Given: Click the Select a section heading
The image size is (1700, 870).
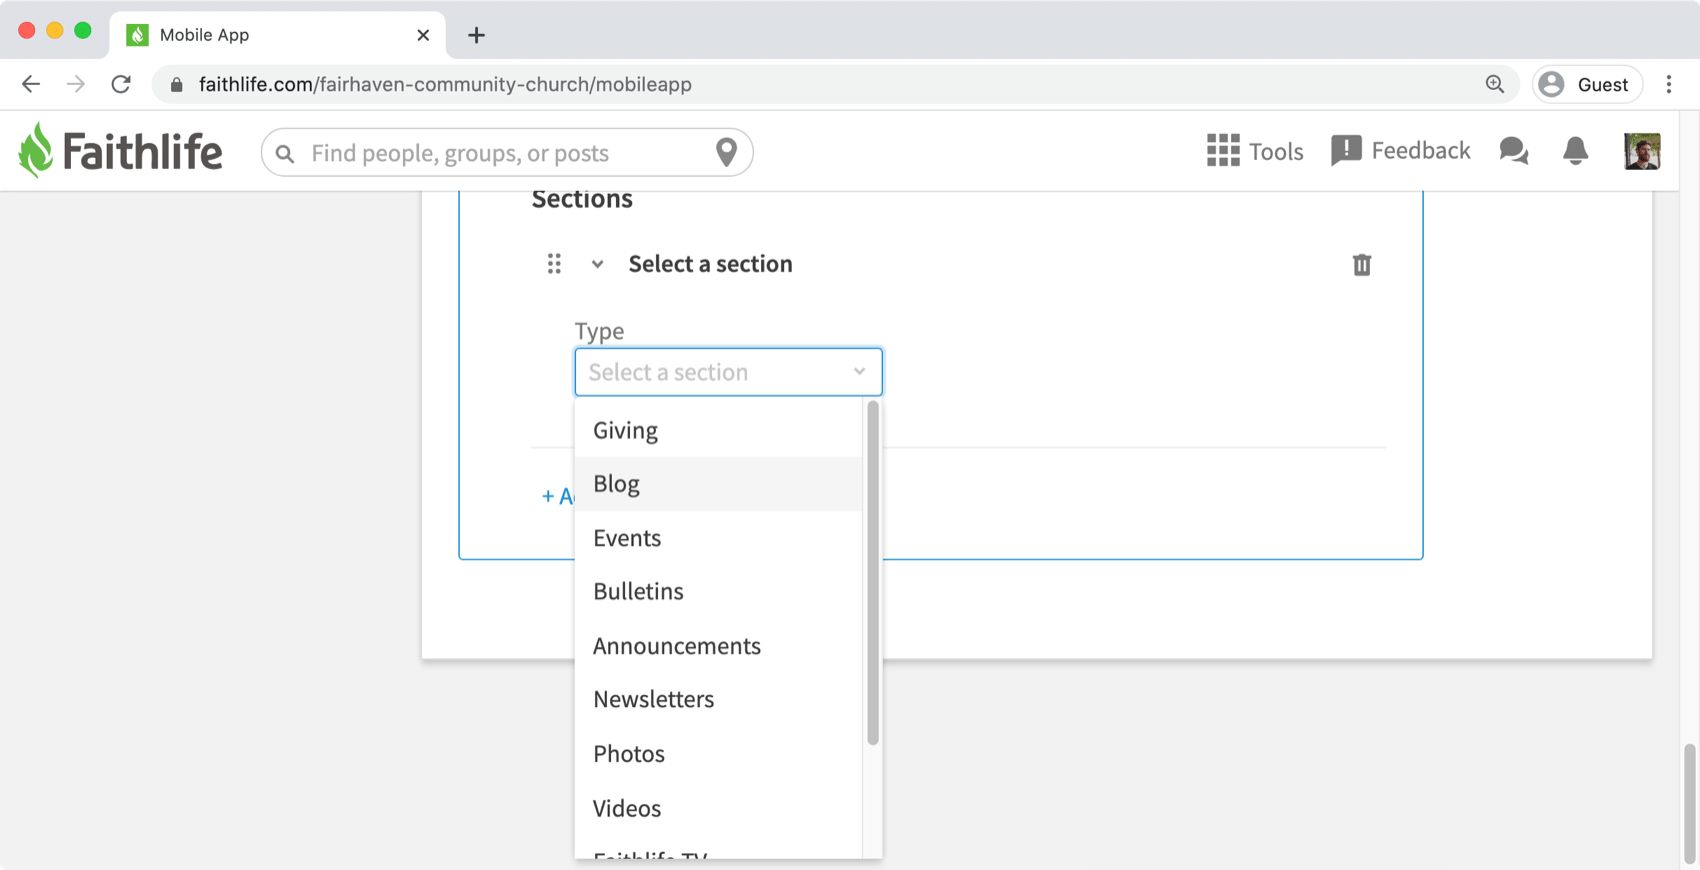Looking at the screenshot, I should click(710, 264).
